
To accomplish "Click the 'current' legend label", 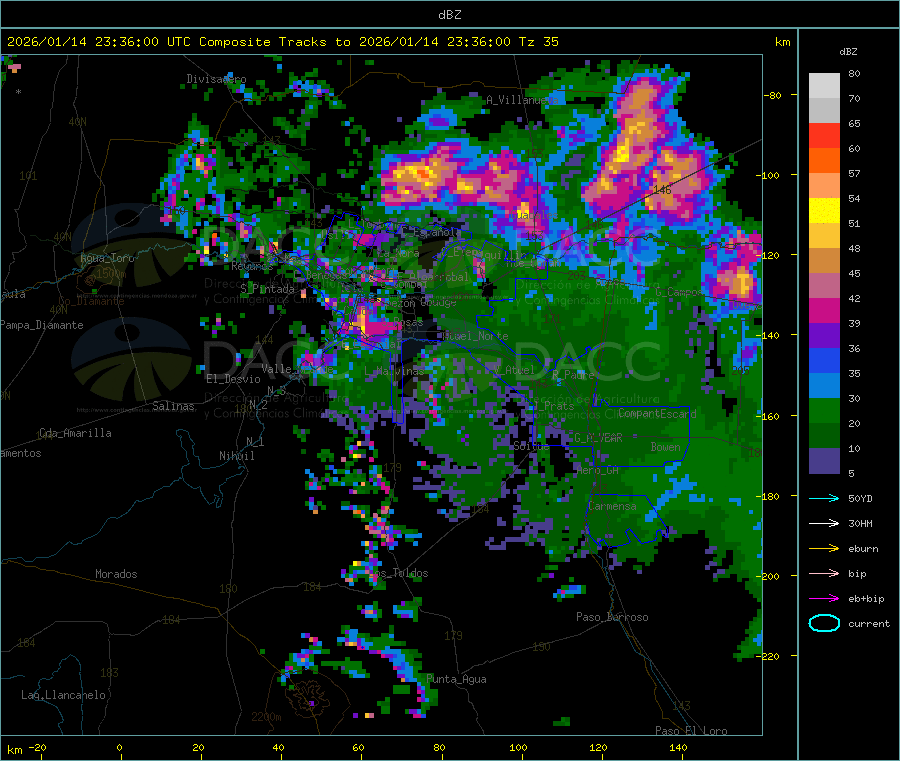I will (x=869, y=624).
